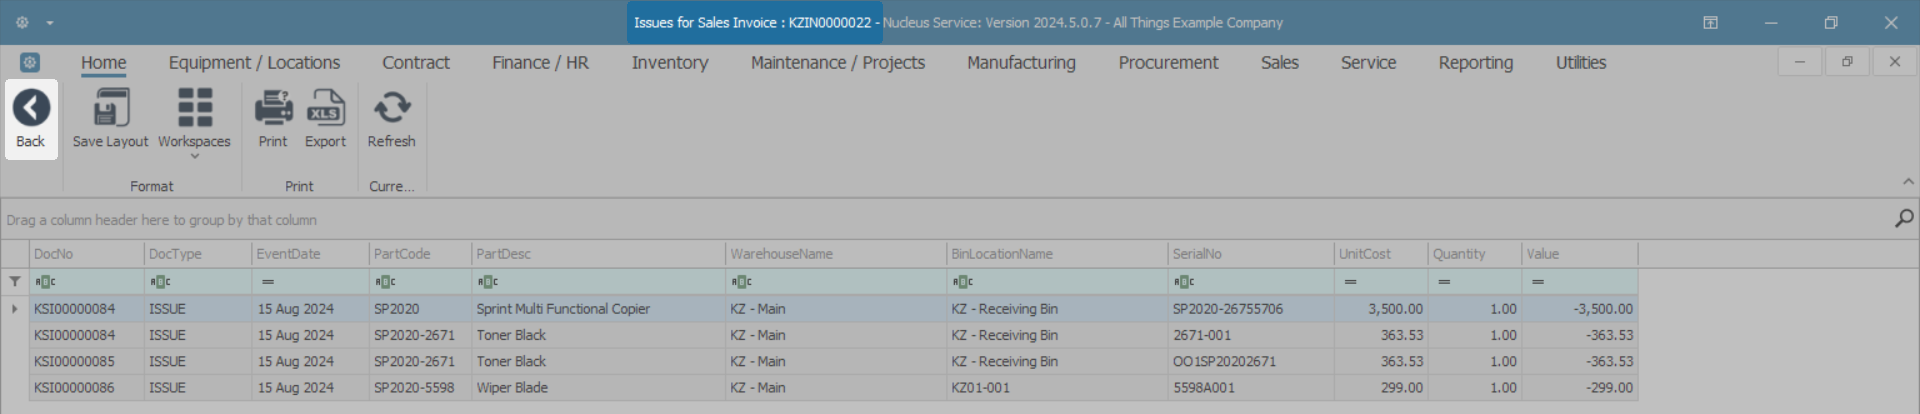Click the filter row funnel icon
Screen dimensions: 1920x414
point(15,282)
